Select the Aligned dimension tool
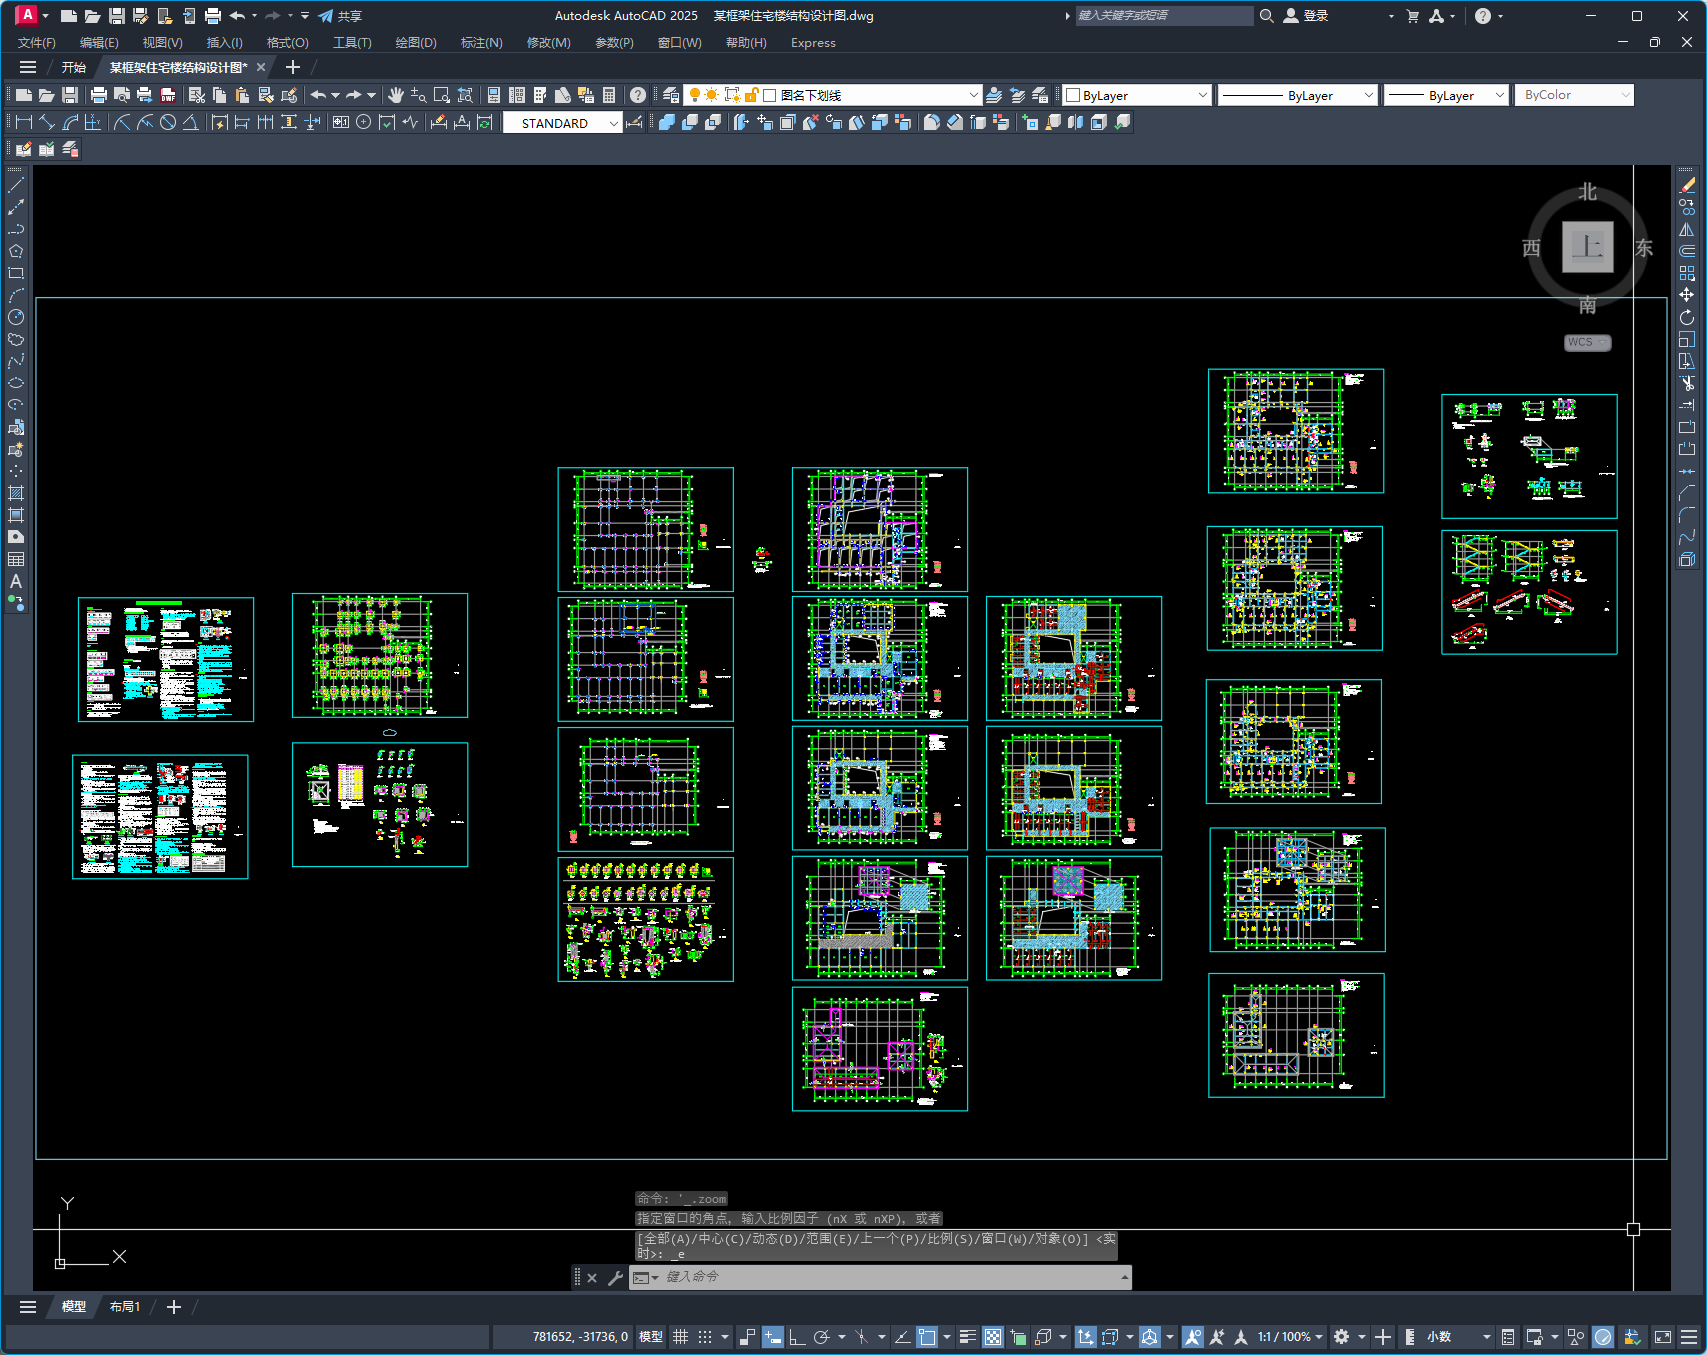 [47, 122]
